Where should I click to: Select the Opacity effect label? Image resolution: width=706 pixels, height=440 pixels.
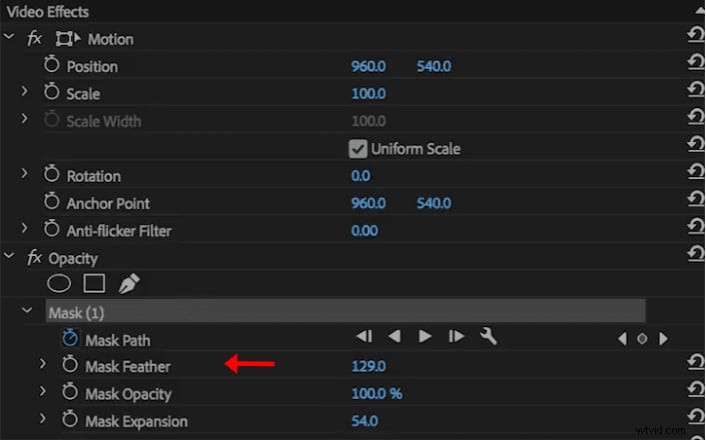73,259
